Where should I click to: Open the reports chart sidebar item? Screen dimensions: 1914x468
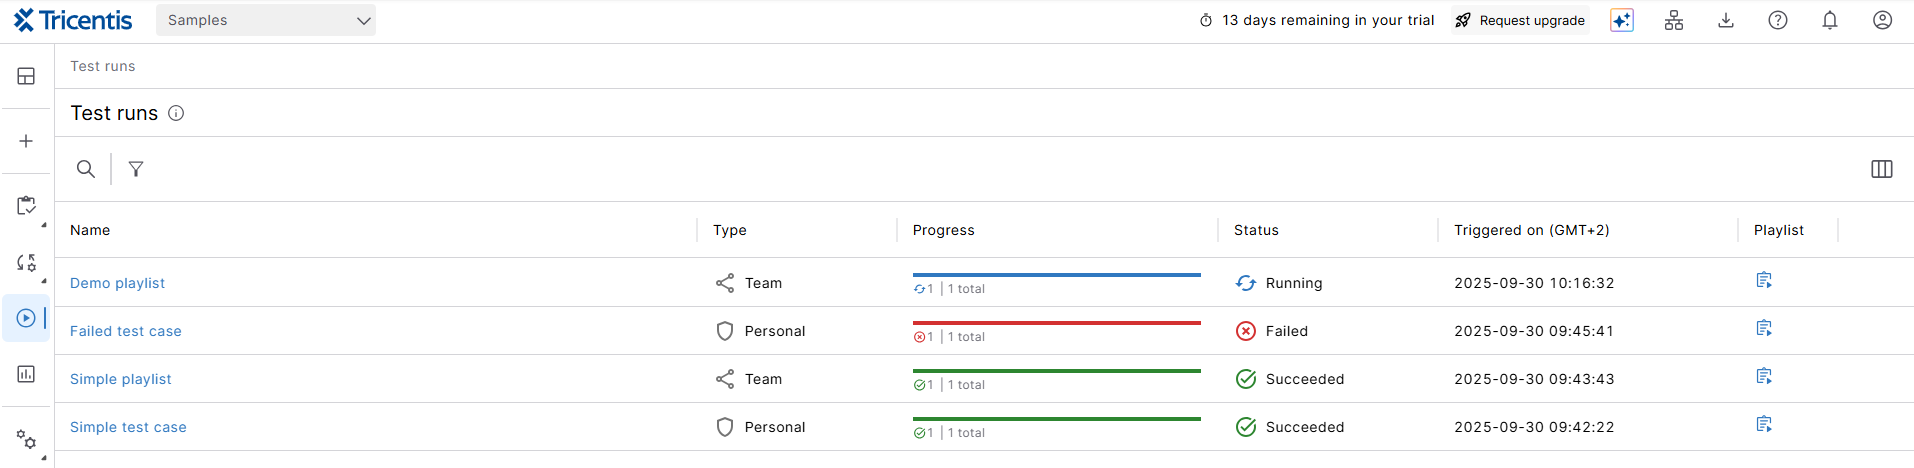(x=26, y=374)
